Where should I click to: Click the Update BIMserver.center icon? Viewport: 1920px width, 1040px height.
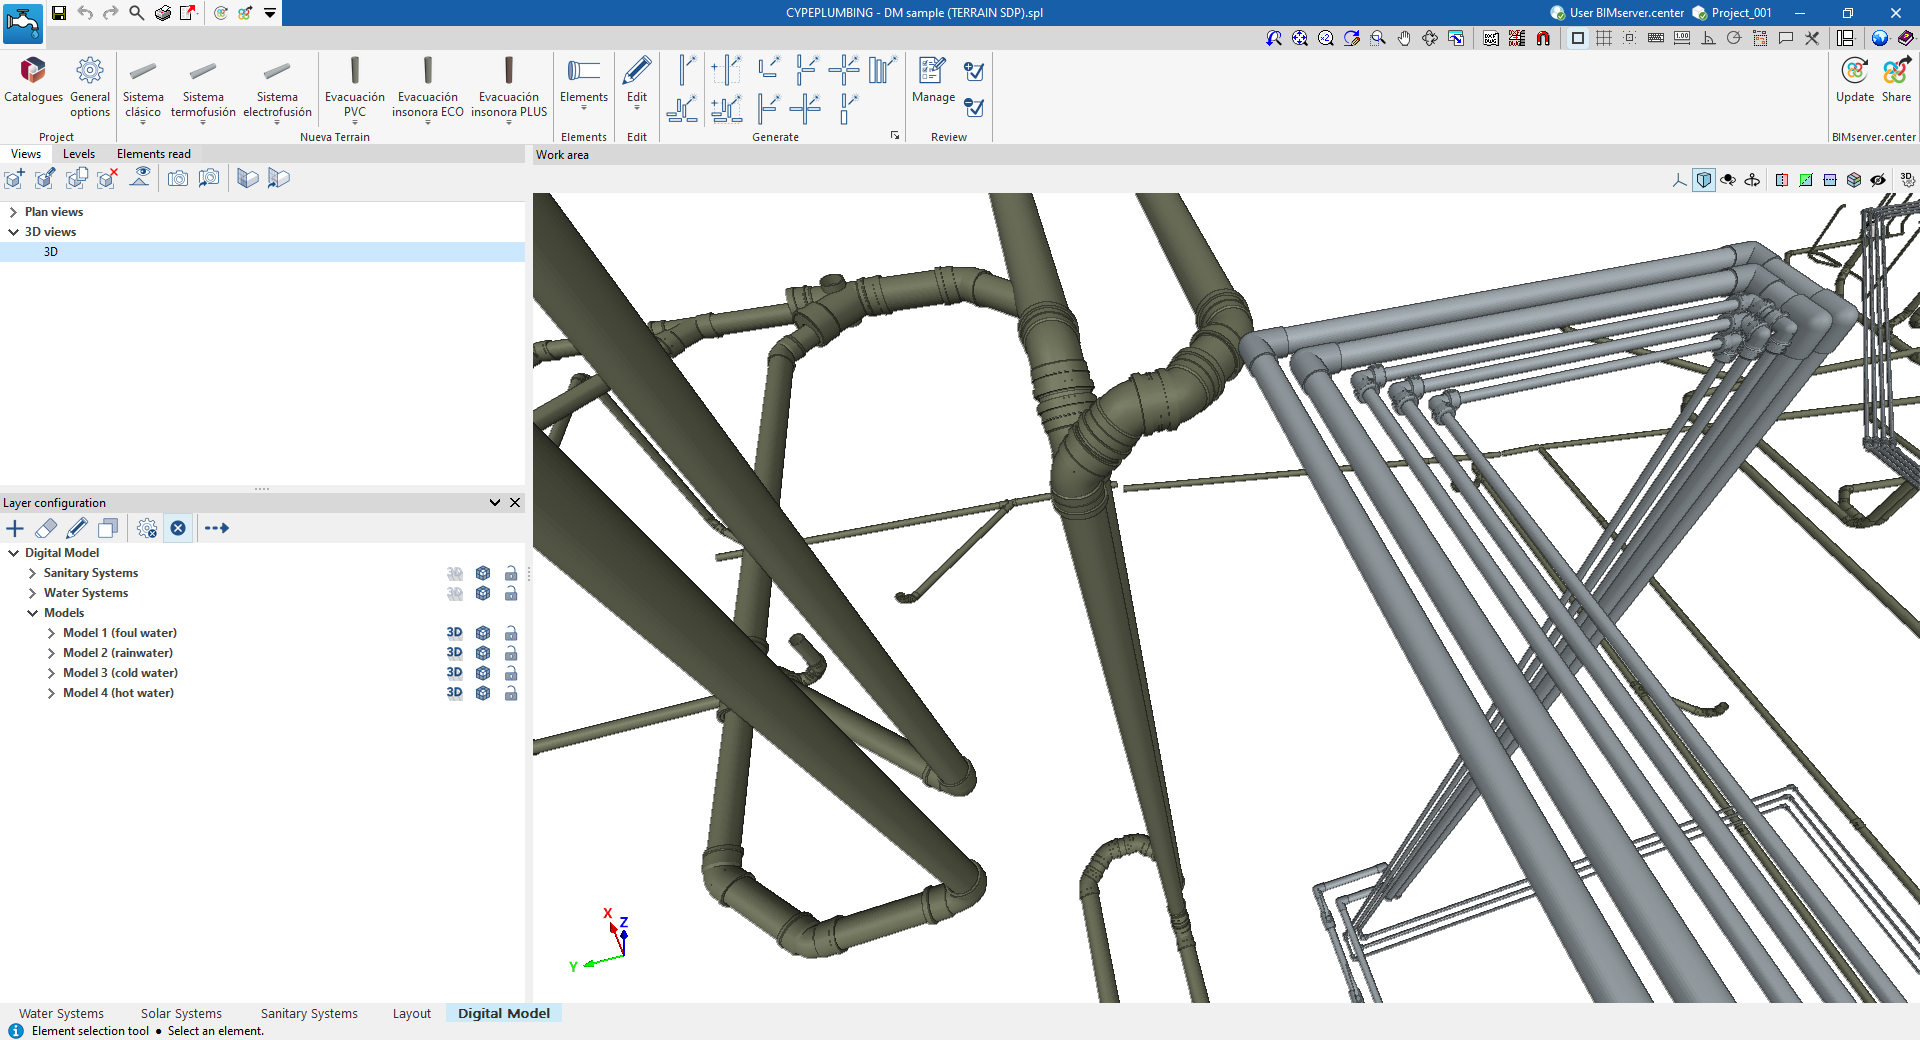coord(1854,80)
